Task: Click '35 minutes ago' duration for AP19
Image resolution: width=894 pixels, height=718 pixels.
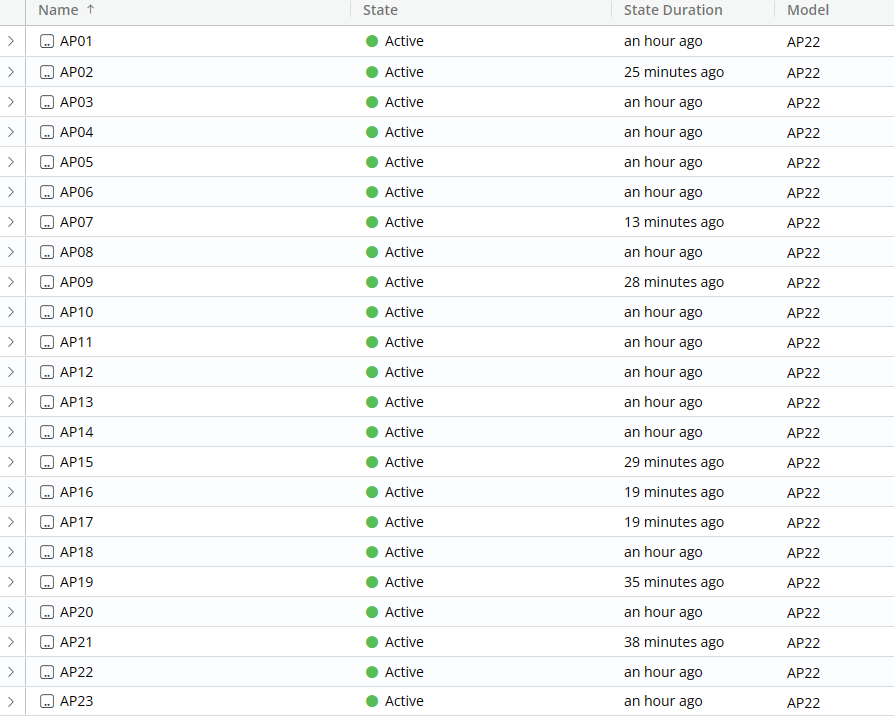Action: click(x=674, y=582)
